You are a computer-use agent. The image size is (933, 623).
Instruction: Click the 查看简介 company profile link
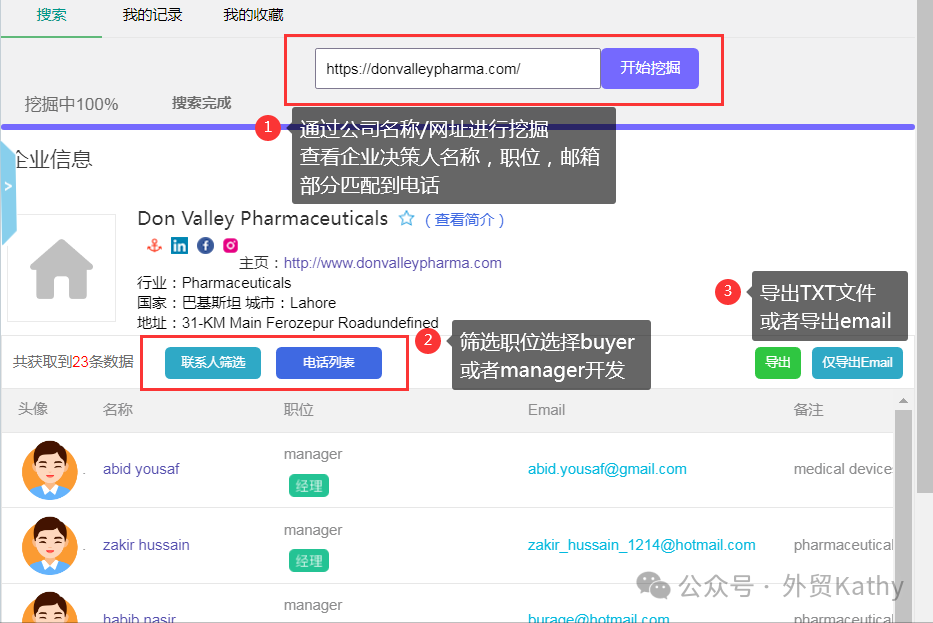click(x=464, y=219)
